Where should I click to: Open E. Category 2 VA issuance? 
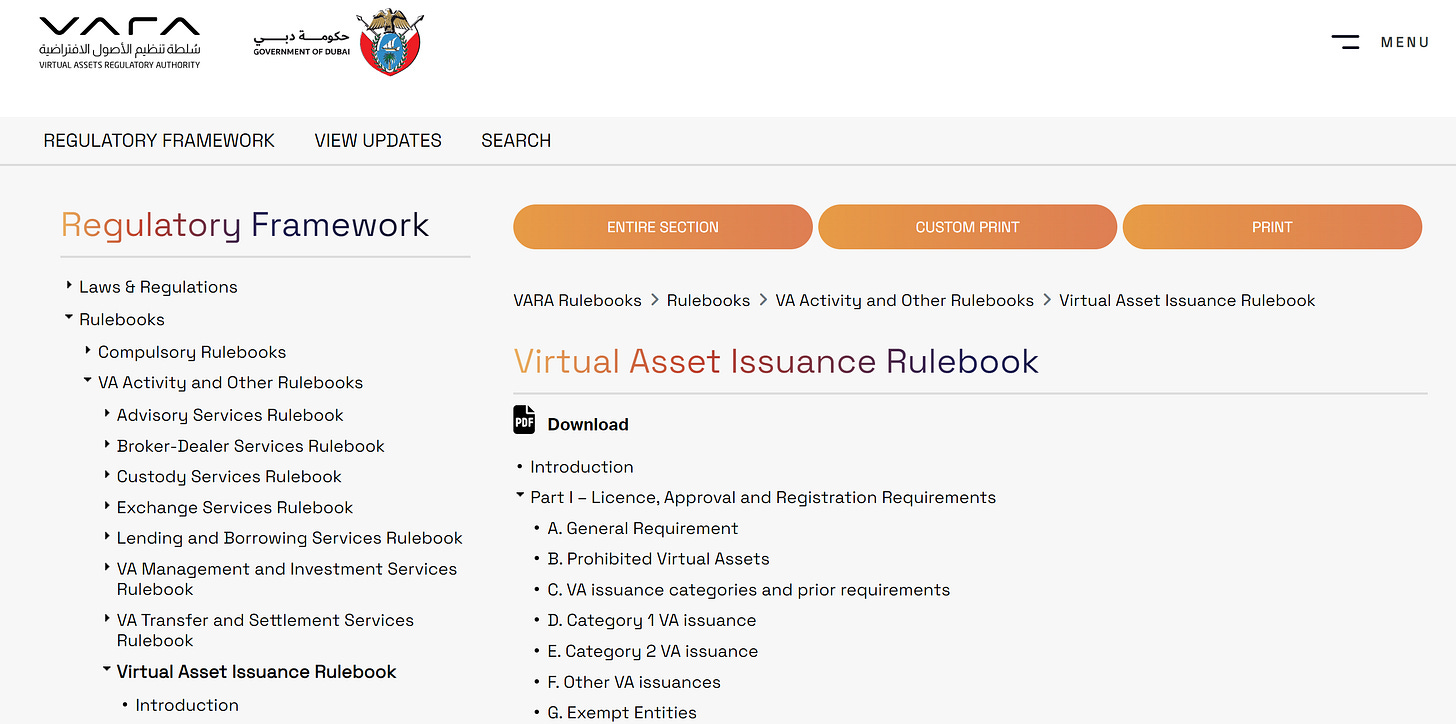point(653,652)
